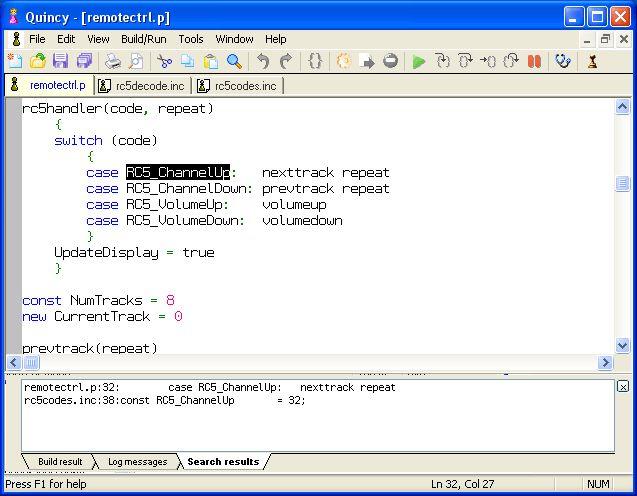Open Find with the magnifying glass icon
Viewport: 637px width, 496px height.
coord(234,62)
